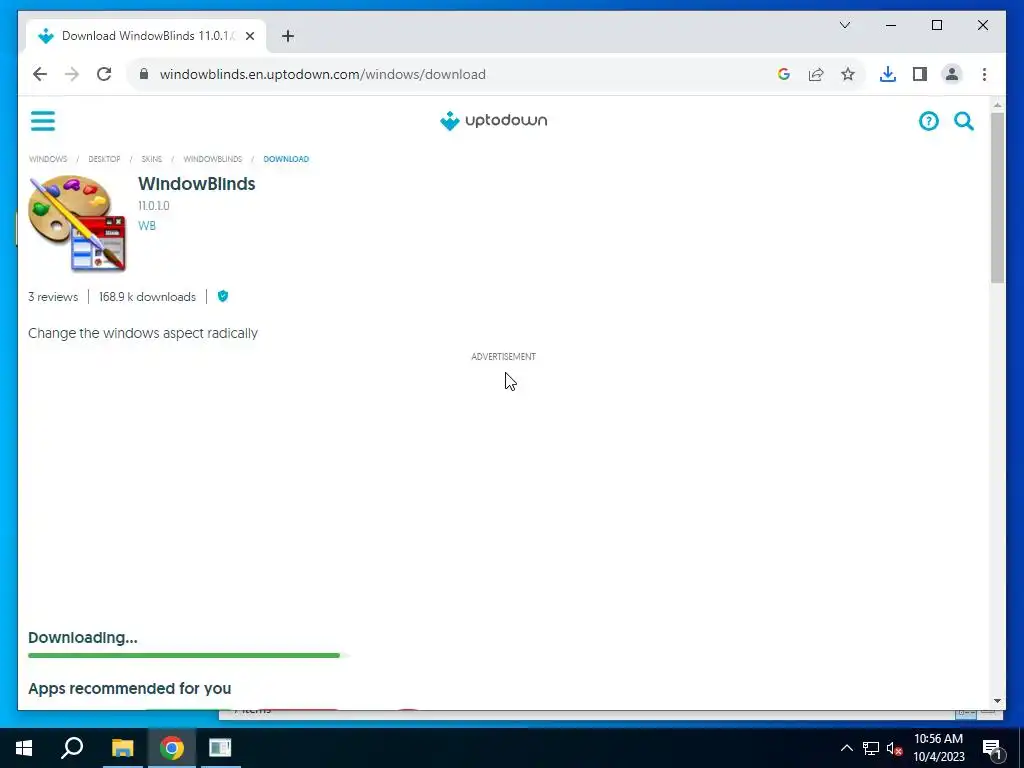1024x768 pixels.
Task: Open a new browser tab
Action: click(288, 36)
